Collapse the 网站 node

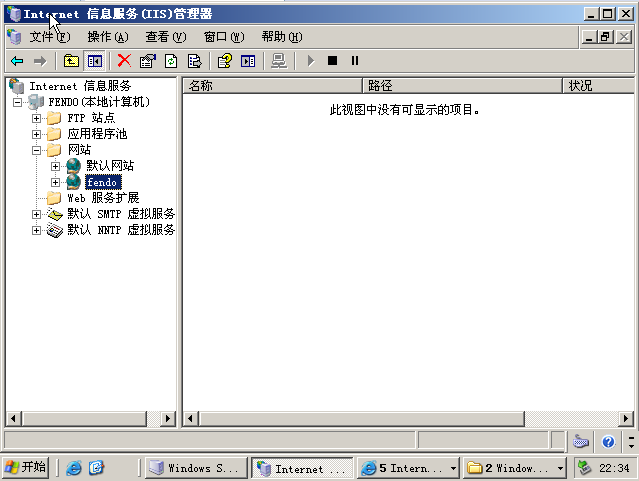coord(36,150)
